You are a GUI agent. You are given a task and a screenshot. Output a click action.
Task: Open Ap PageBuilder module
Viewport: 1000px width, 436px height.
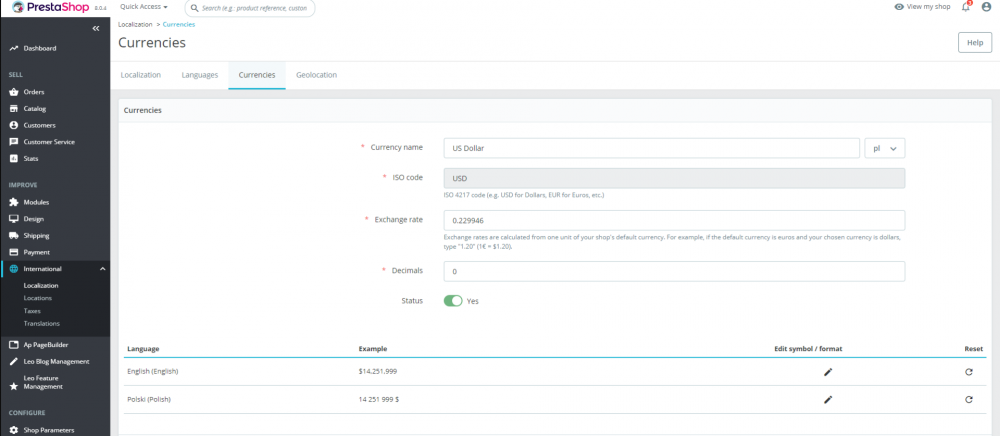coord(46,345)
